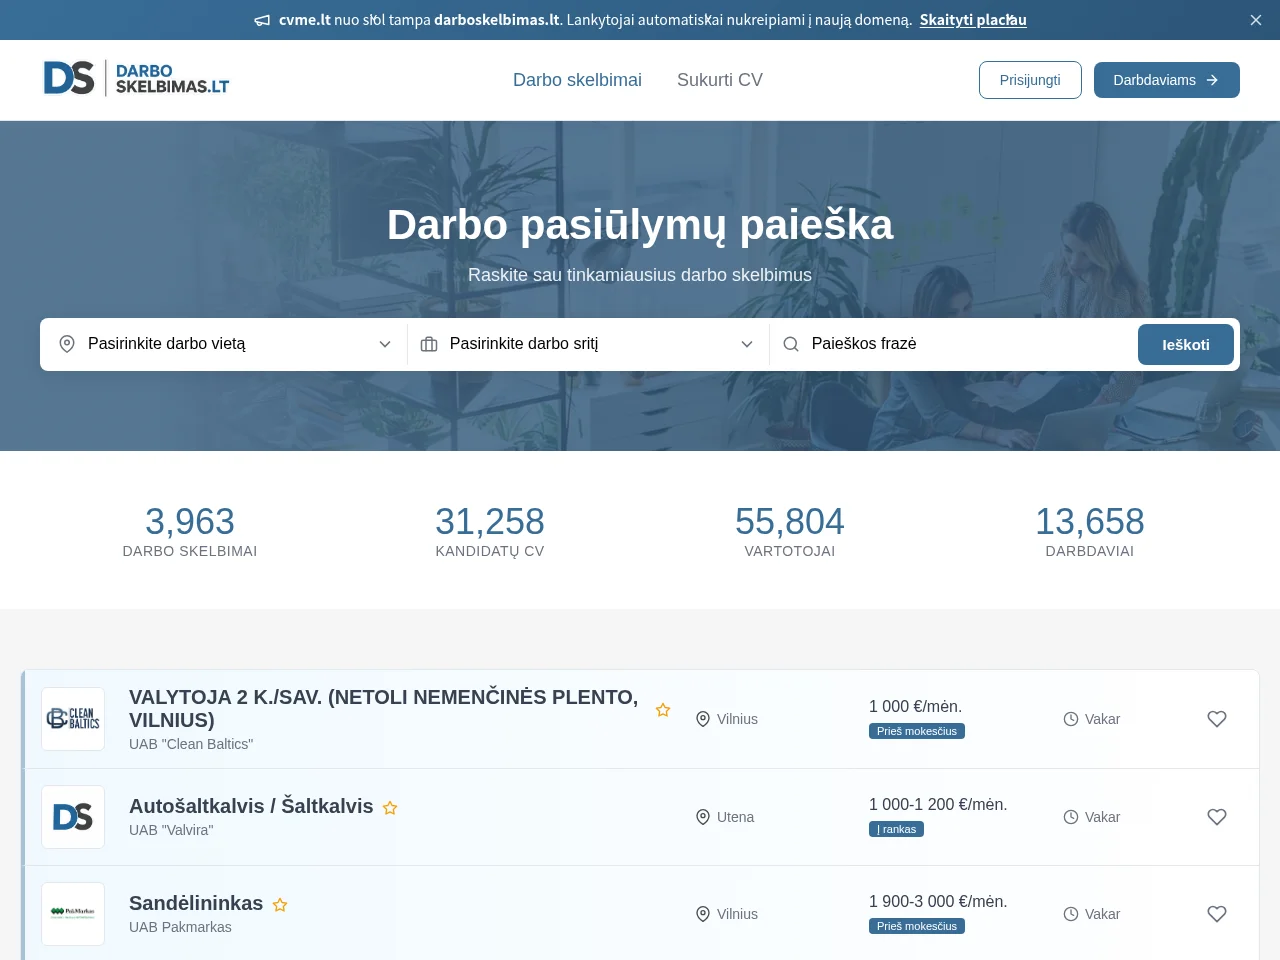Click the 13,658 Darbdaviai statistic
This screenshot has width=1280, height=960.
1090,531
